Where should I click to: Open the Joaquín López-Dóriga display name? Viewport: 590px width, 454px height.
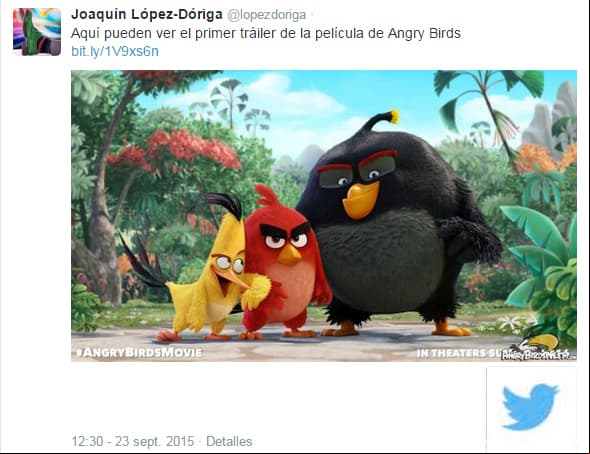(x=147, y=15)
